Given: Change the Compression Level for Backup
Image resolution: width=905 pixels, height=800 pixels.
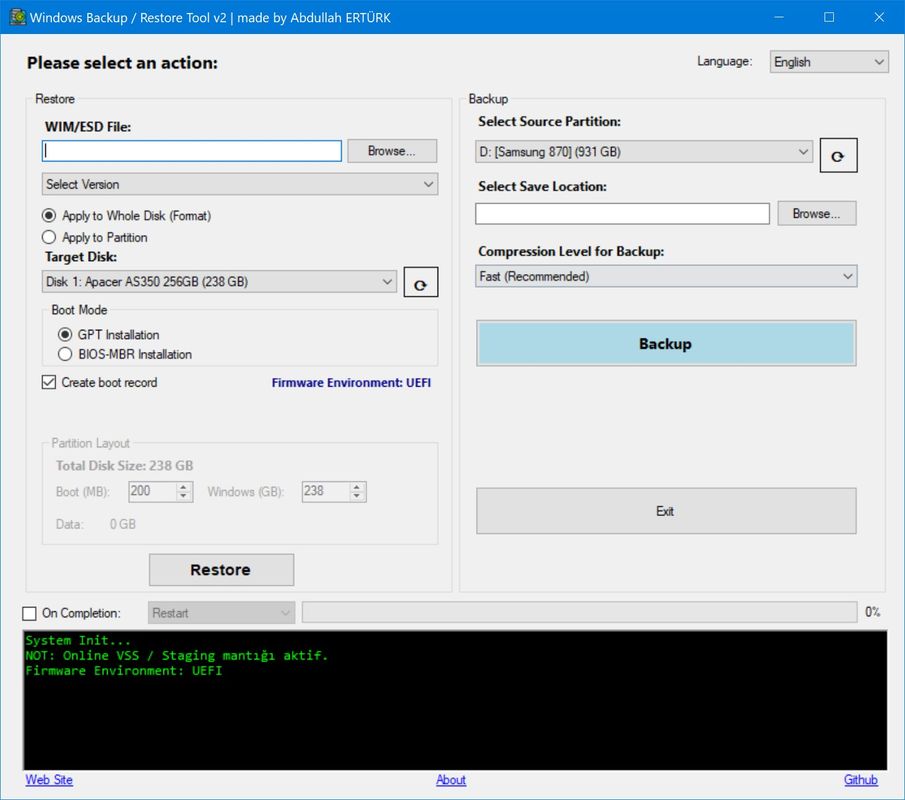Looking at the screenshot, I should [666, 276].
